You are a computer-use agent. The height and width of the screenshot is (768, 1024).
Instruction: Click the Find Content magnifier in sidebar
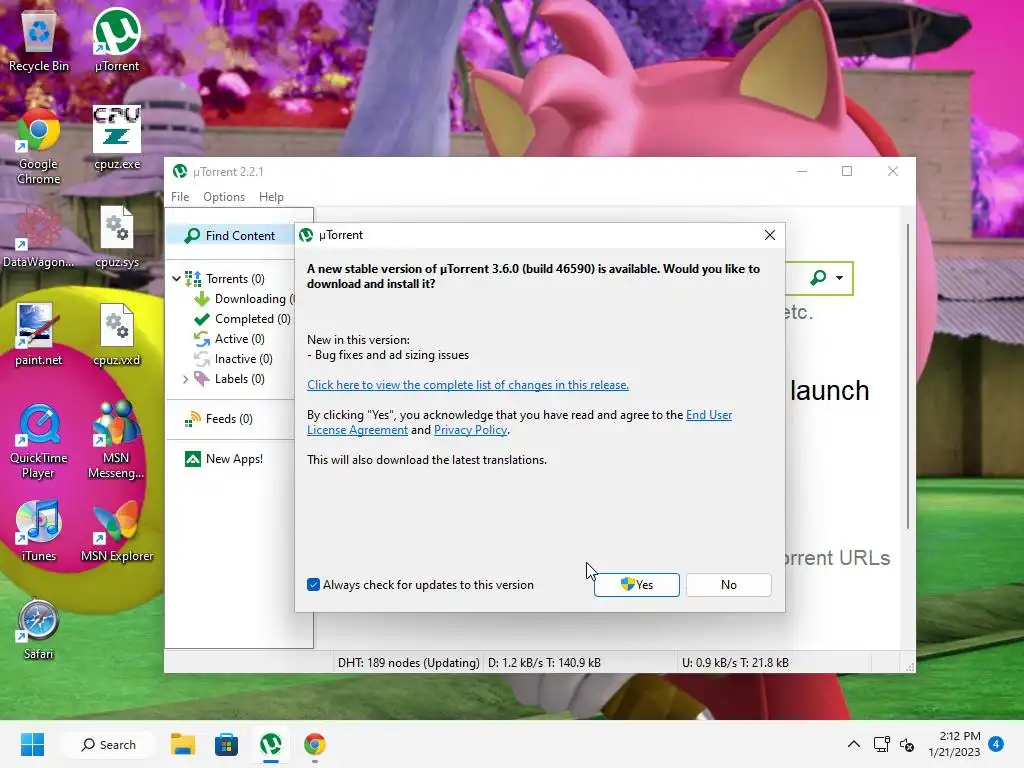192,236
